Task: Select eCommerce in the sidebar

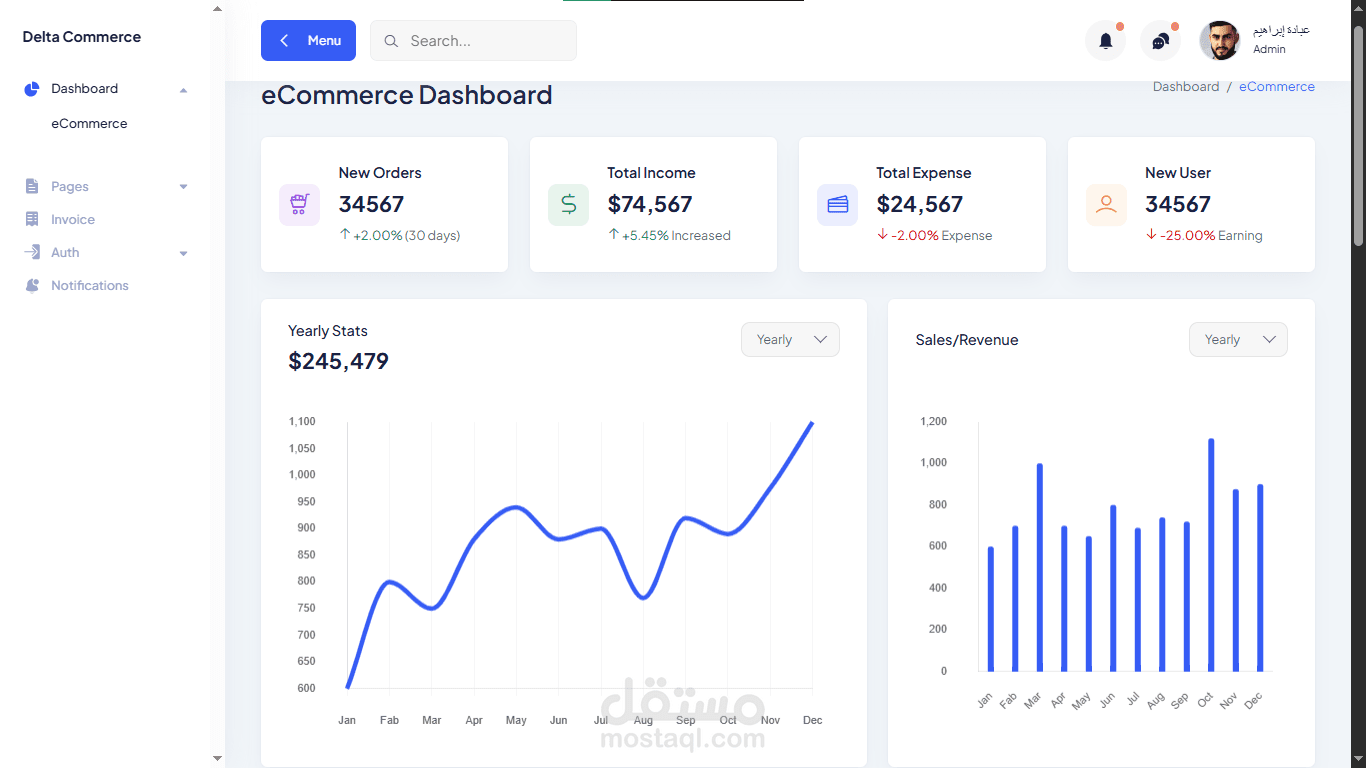Action: (89, 124)
